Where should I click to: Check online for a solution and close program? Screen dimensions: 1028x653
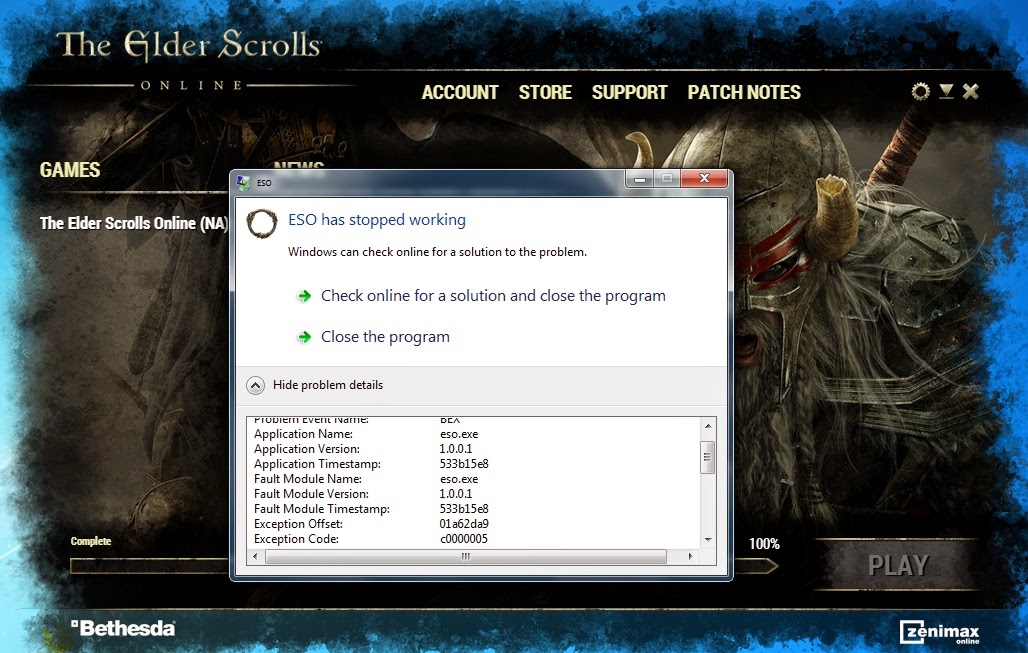point(493,296)
